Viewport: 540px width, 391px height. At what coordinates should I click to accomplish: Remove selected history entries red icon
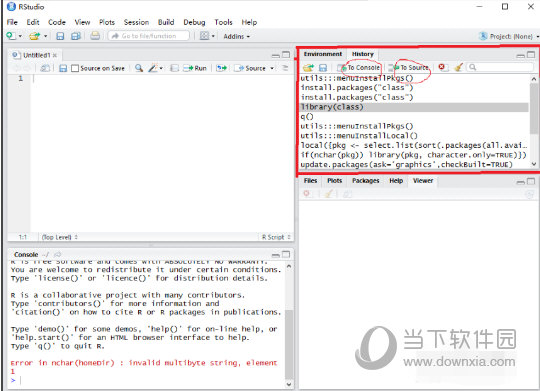(442, 67)
